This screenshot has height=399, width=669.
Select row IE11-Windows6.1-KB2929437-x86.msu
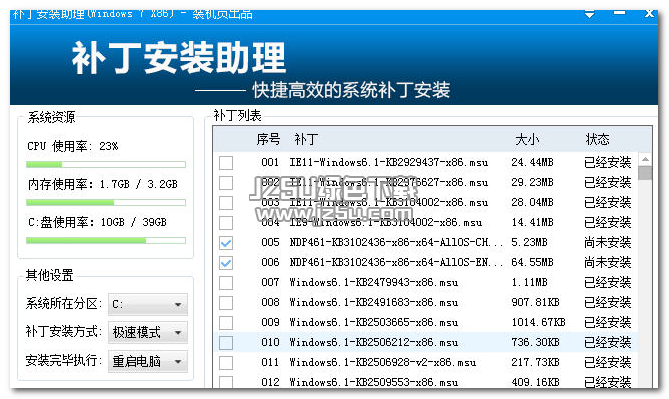[425, 163]
